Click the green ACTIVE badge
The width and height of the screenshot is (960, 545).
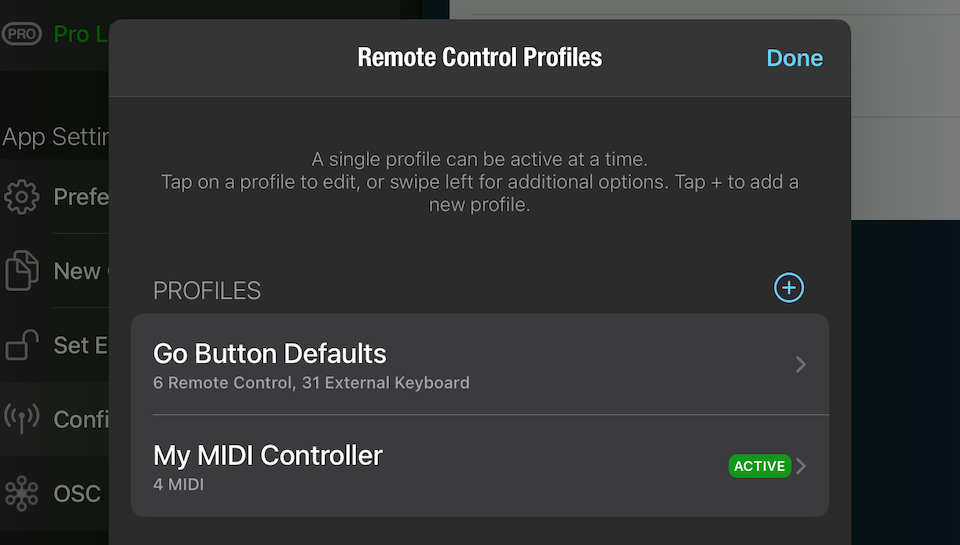point(759,466)
